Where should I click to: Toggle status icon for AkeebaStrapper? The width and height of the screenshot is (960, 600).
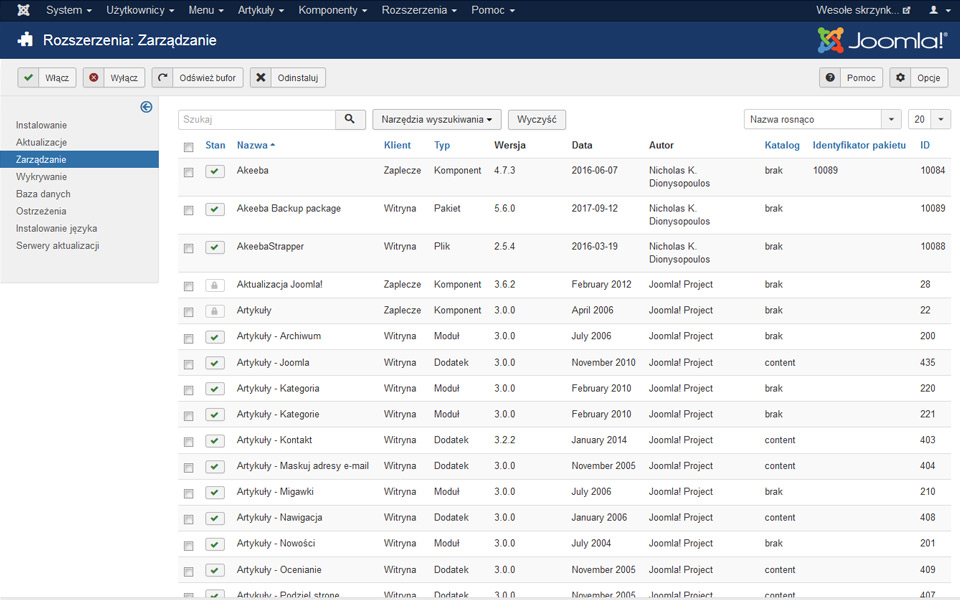click(x=214, y=247)
